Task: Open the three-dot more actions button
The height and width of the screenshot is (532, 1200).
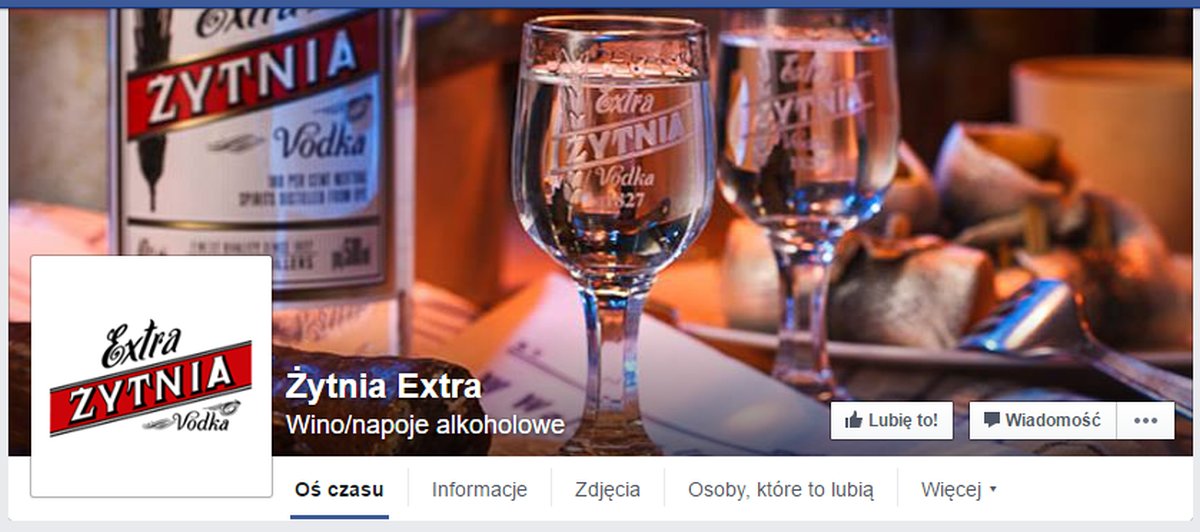Action: [x=1145, y=421]
